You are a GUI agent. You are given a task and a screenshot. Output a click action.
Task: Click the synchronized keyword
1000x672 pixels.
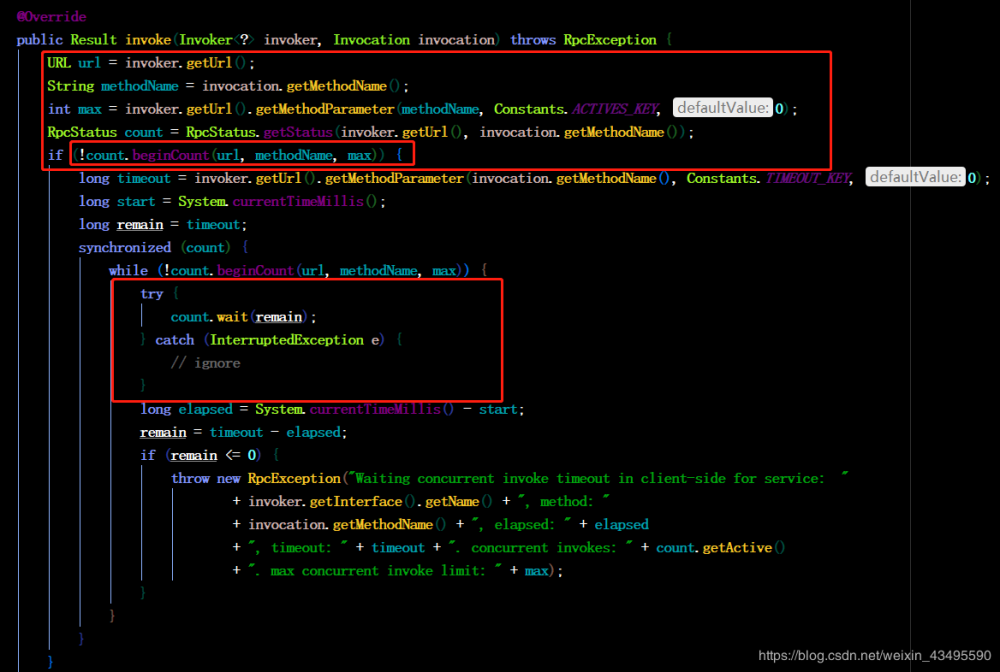pyautogui.click(x=124, y=247)
